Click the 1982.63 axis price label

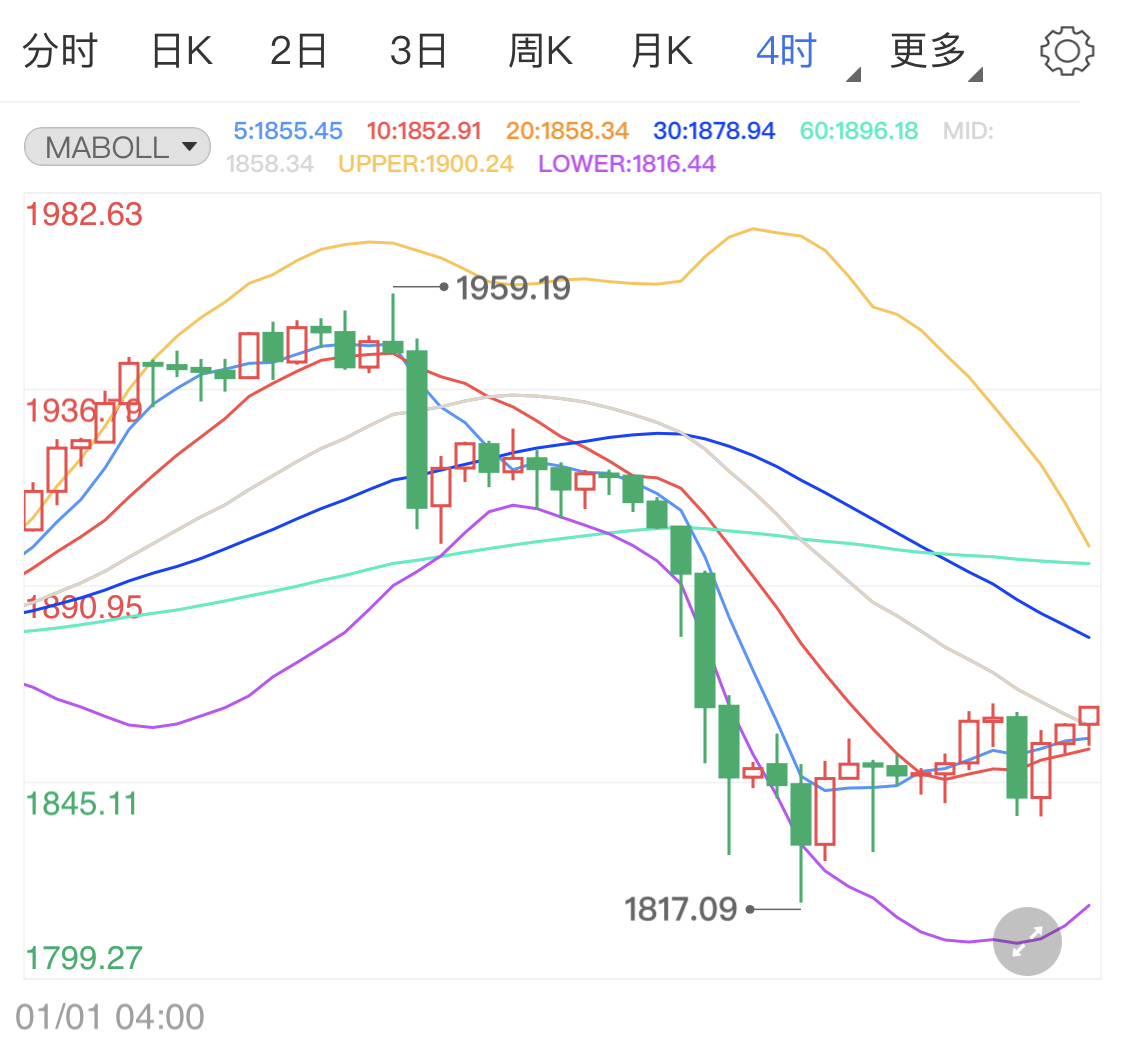coord(84,215)
